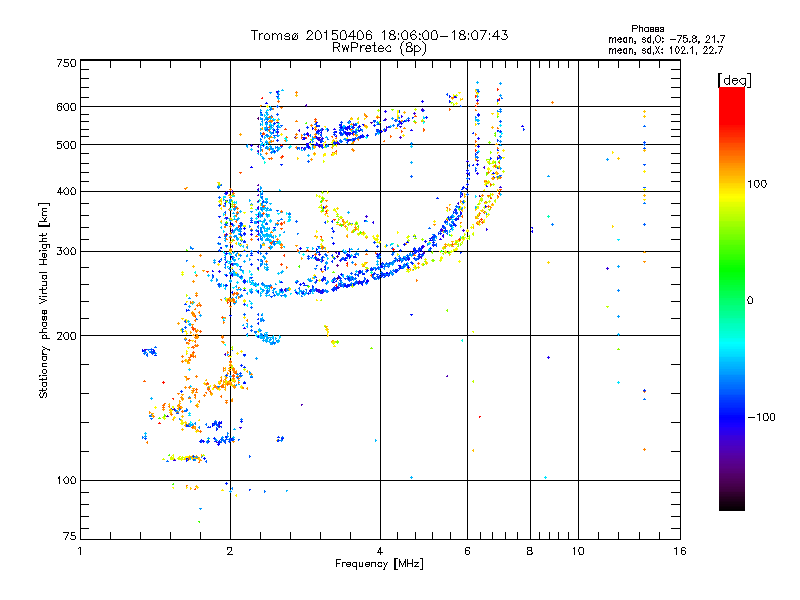800x600 pixels.
Task: Click the y-axis tick label '300'
Action: point(66,252)
